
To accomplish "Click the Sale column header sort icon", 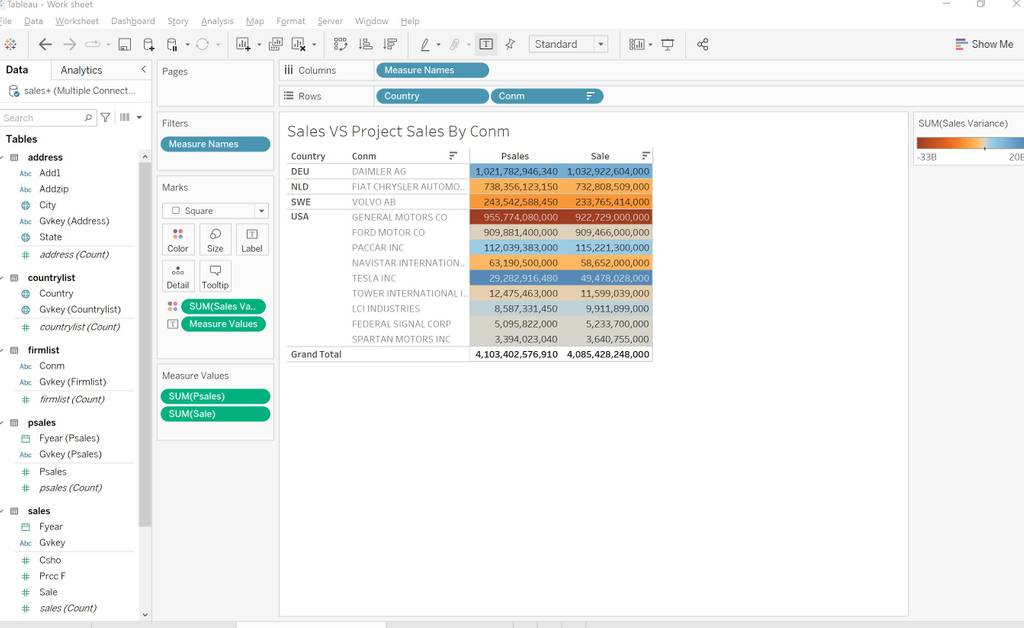I will 645,156.
